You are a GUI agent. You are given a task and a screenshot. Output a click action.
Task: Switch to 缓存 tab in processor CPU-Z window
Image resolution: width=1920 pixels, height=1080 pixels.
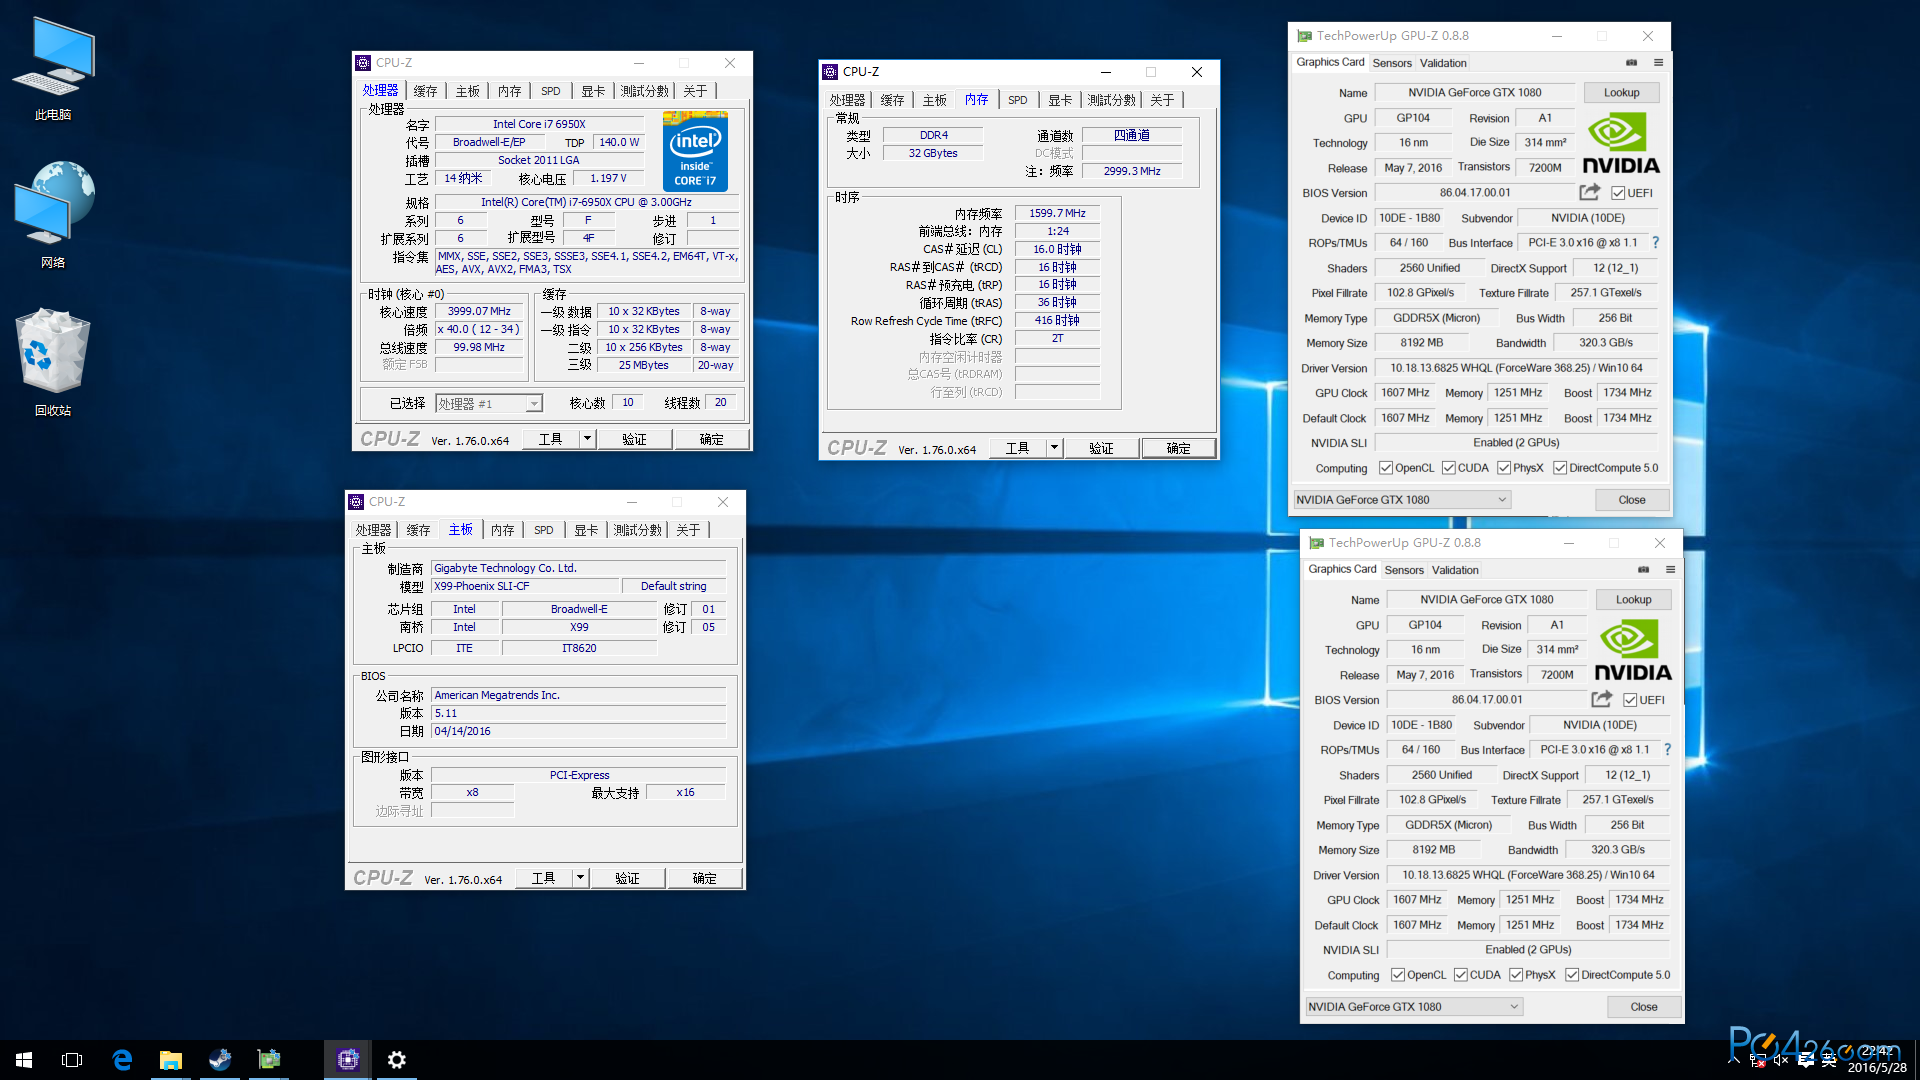pyautogui.click(x=425, y=91)
